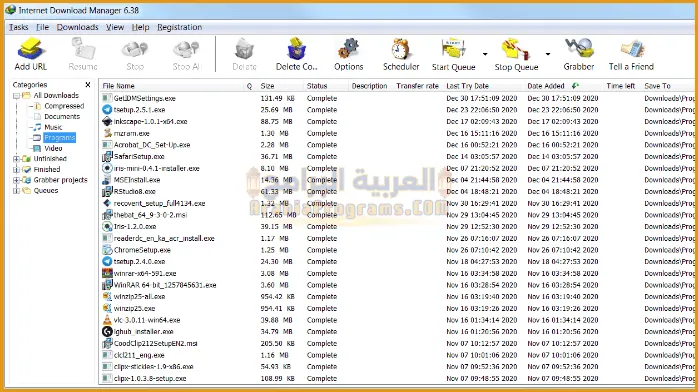
Task: Expand the Queues tree node
Action: tap(16, 191)
